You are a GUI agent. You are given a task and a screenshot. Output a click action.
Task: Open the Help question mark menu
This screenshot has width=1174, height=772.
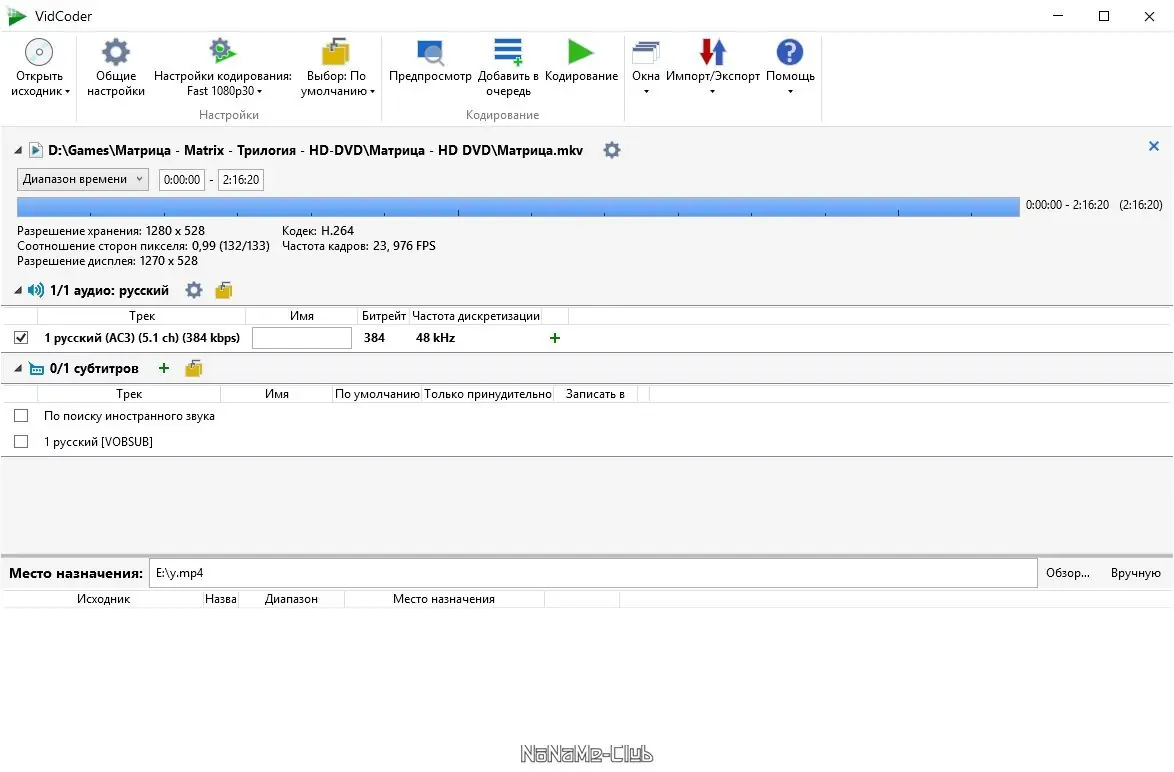790,53
